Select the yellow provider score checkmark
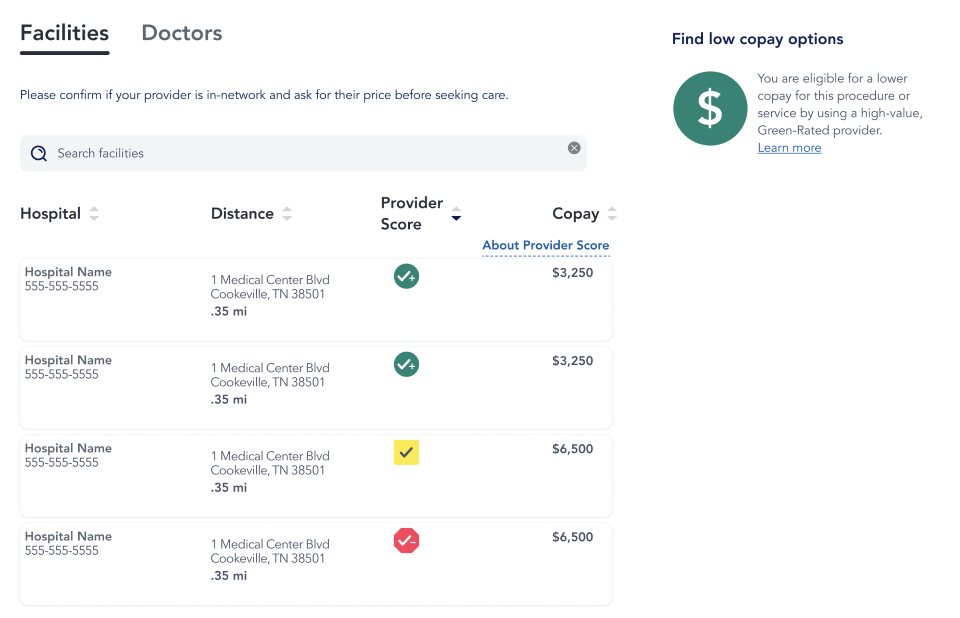Image resolution: width=960 pixels, height=618 pixels. coord(406,452)
